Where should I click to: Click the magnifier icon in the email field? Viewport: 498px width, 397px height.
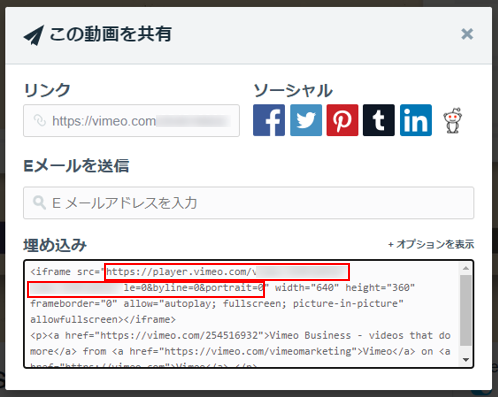pos(39,203)
